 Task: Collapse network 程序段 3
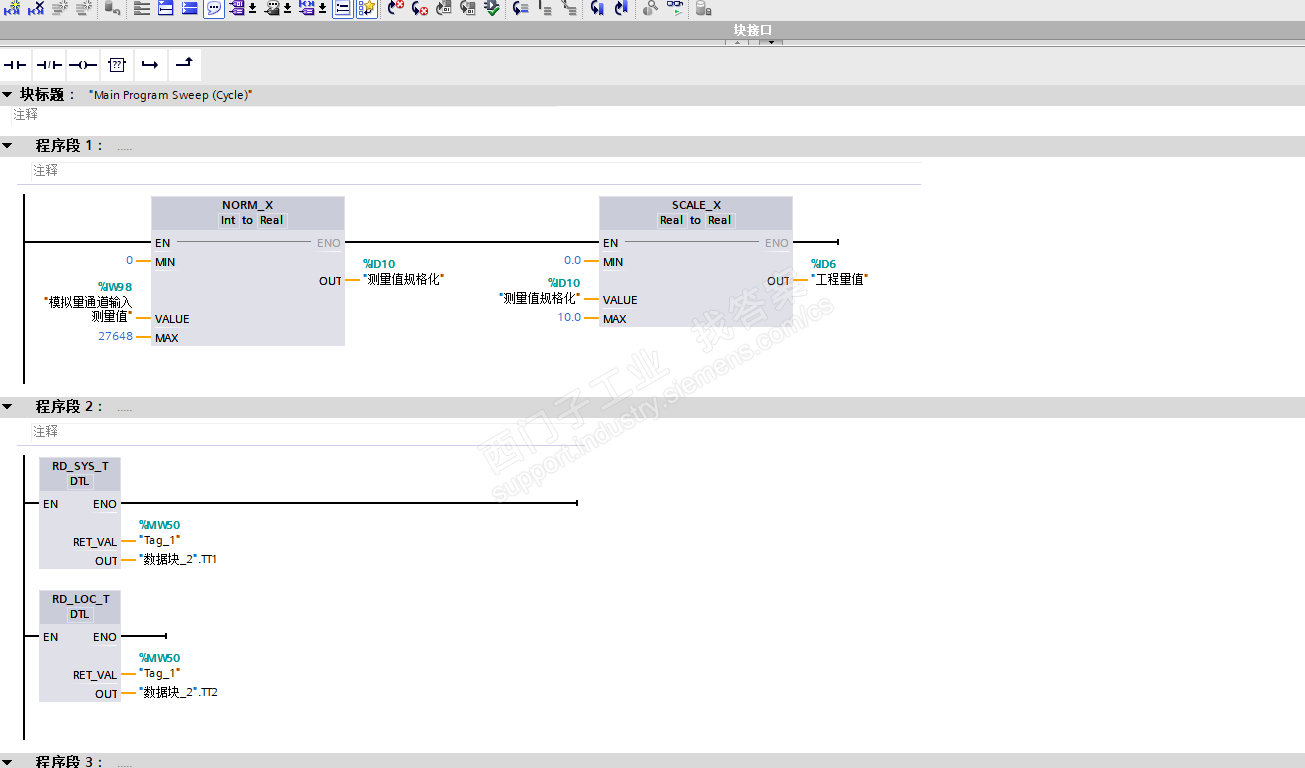7,762
